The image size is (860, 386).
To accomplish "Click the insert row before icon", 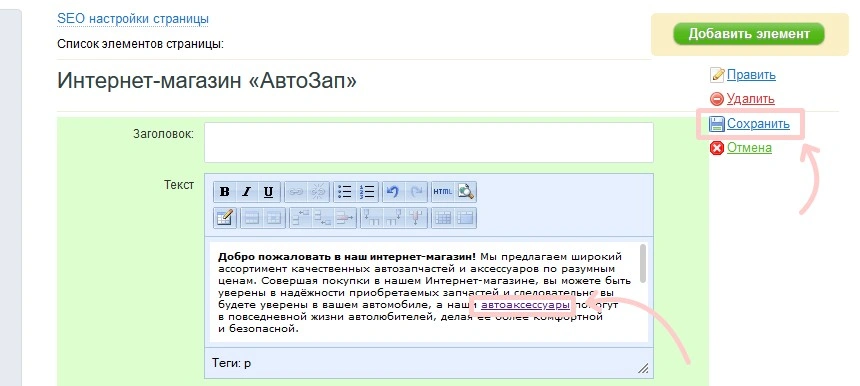I will tap(301, 218).
